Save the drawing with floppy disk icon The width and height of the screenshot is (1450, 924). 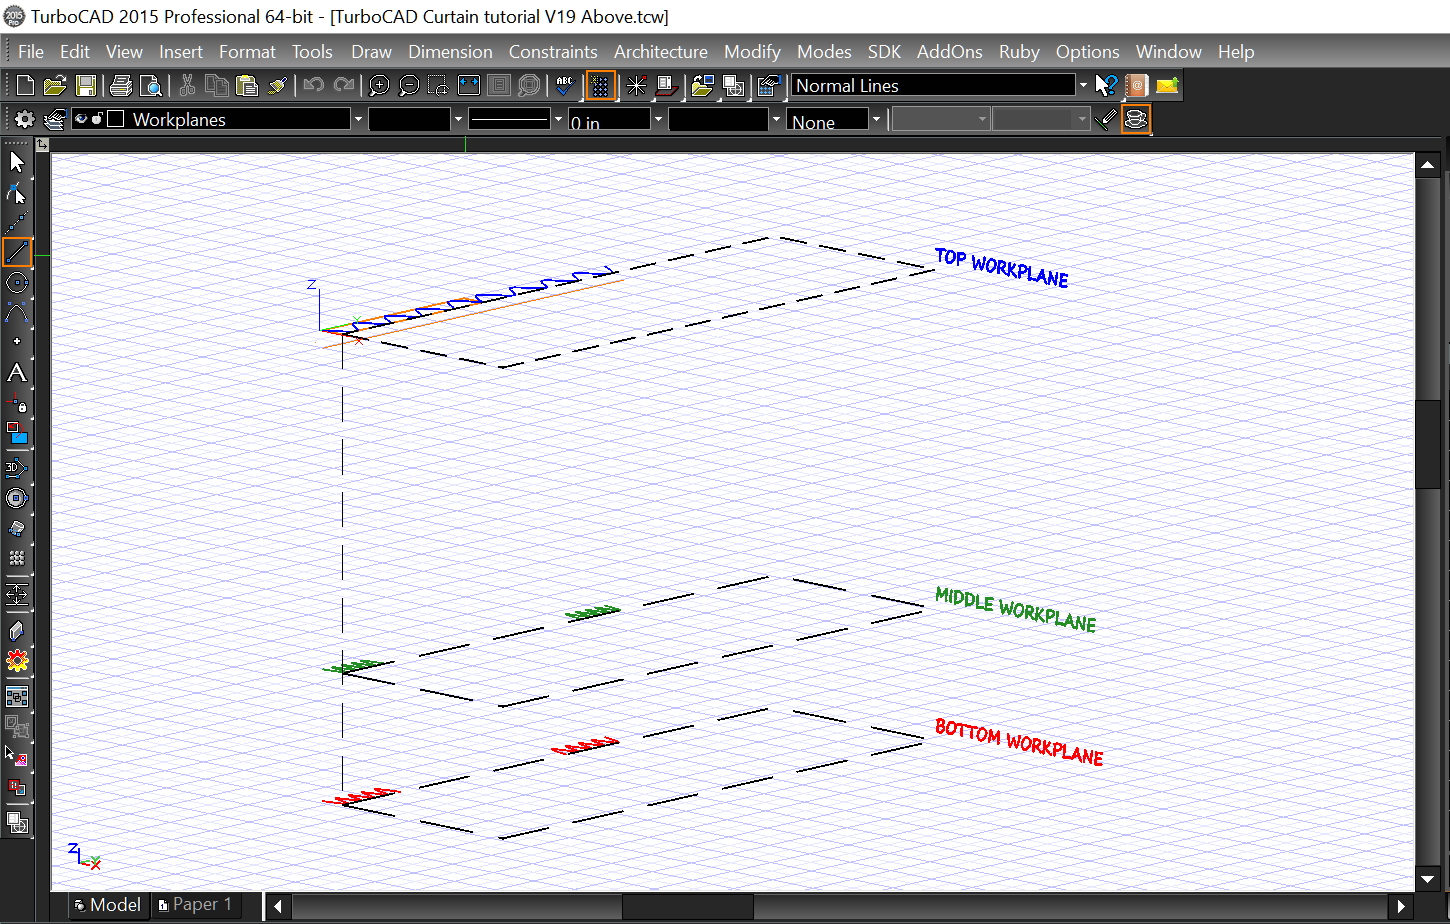click(x=86, y=86)
